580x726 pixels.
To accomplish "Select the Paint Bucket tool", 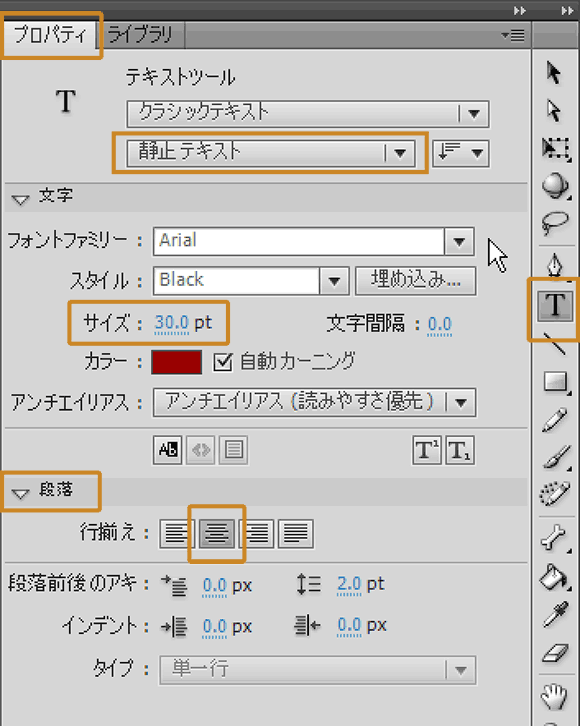I will click(x=555, y=577).
